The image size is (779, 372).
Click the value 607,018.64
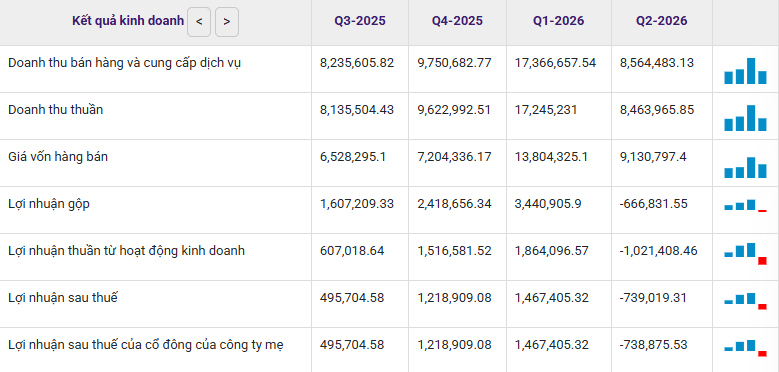coord(352,251)
